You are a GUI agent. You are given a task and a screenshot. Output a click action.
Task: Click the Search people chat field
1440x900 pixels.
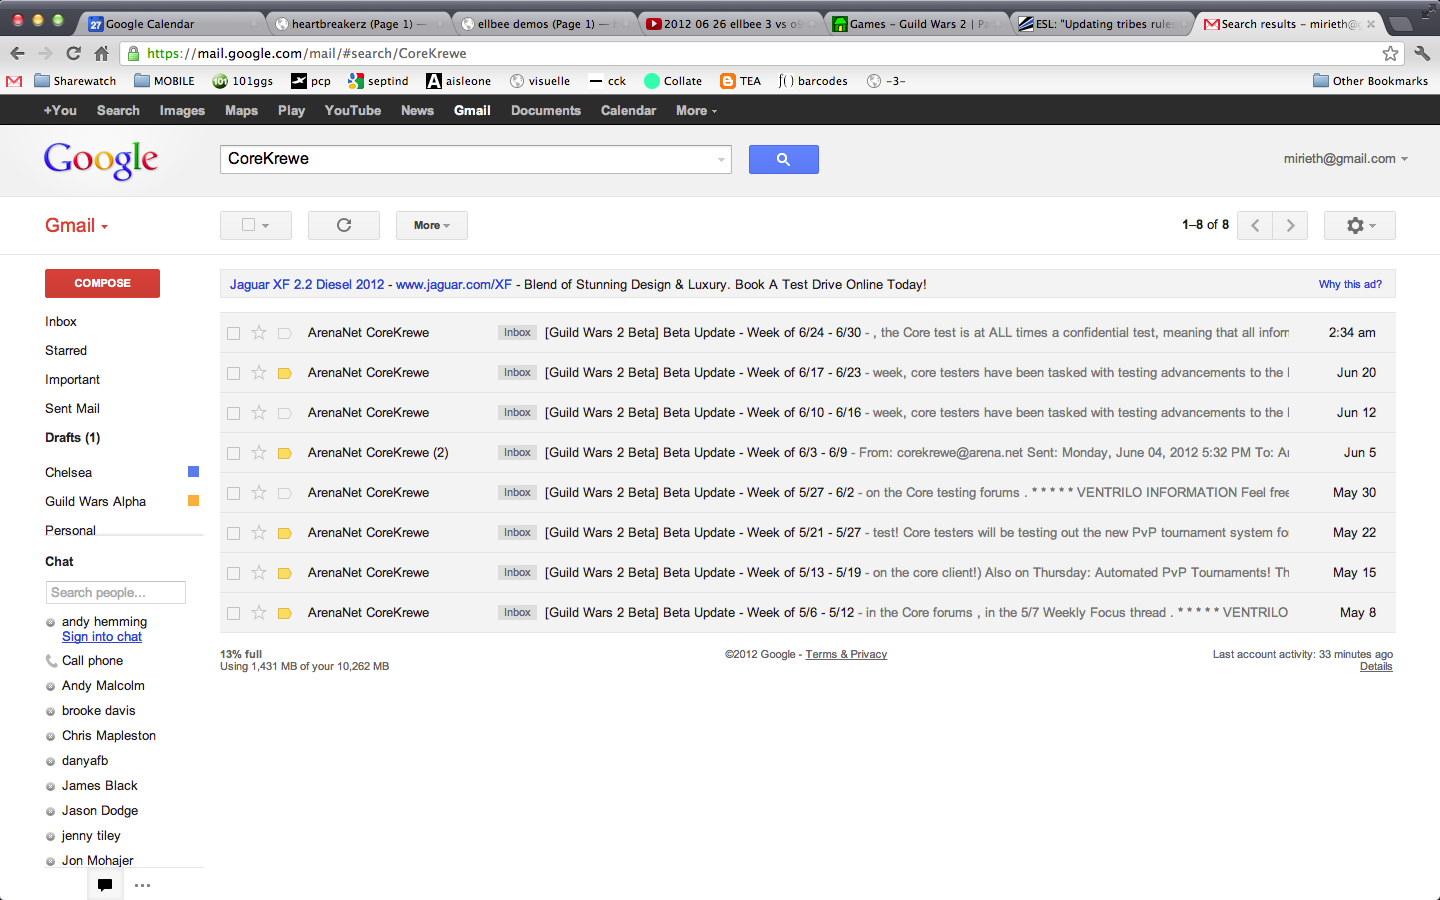pos(116,593)
